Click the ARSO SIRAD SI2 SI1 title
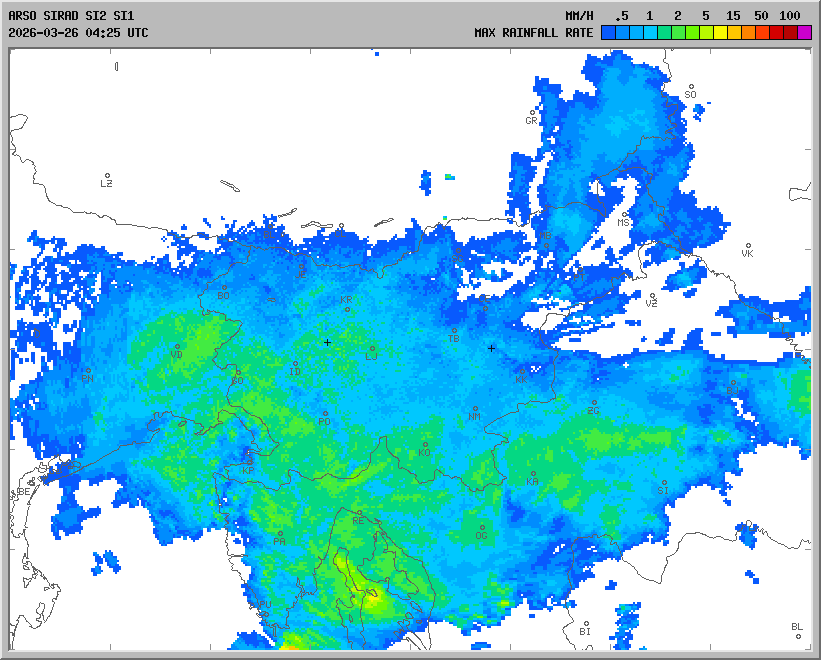This screenshot has height=660, width=821. click(70, 17)
